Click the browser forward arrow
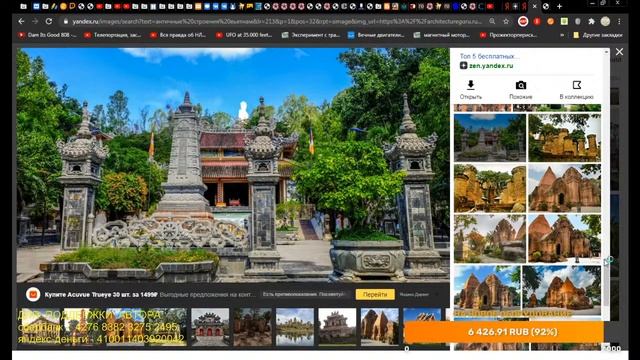640x360 pixels. pyautogui.click(x=35, y=21)
